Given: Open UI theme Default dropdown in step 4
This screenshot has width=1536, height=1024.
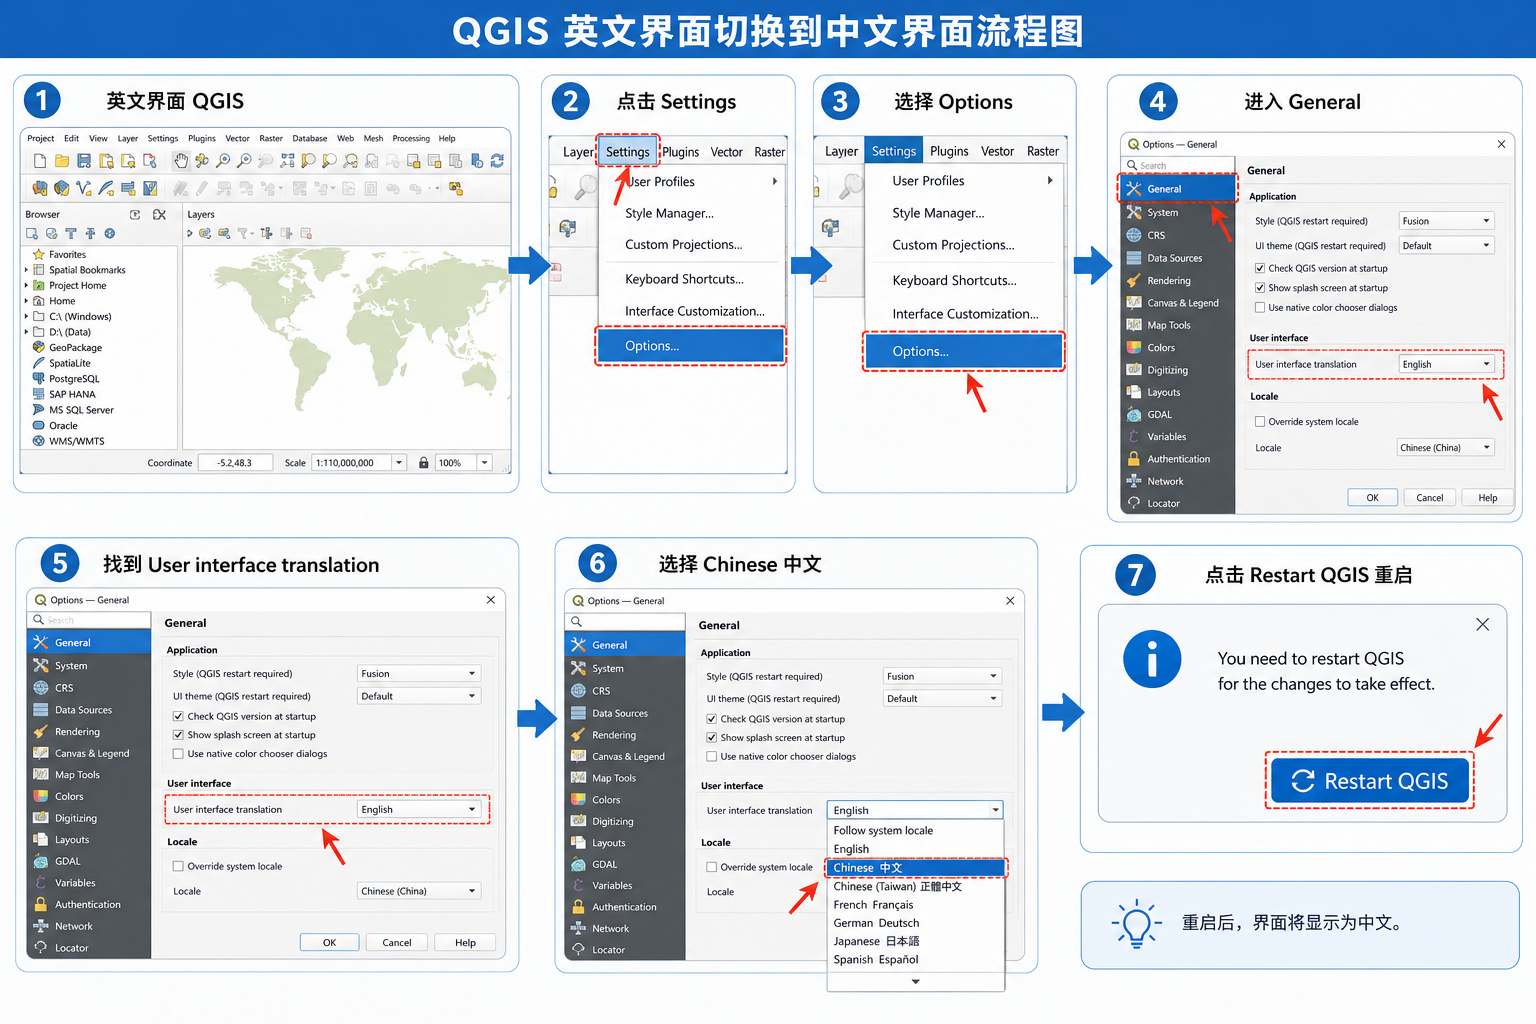Looking at the screenshot, I should point(1446,245).
